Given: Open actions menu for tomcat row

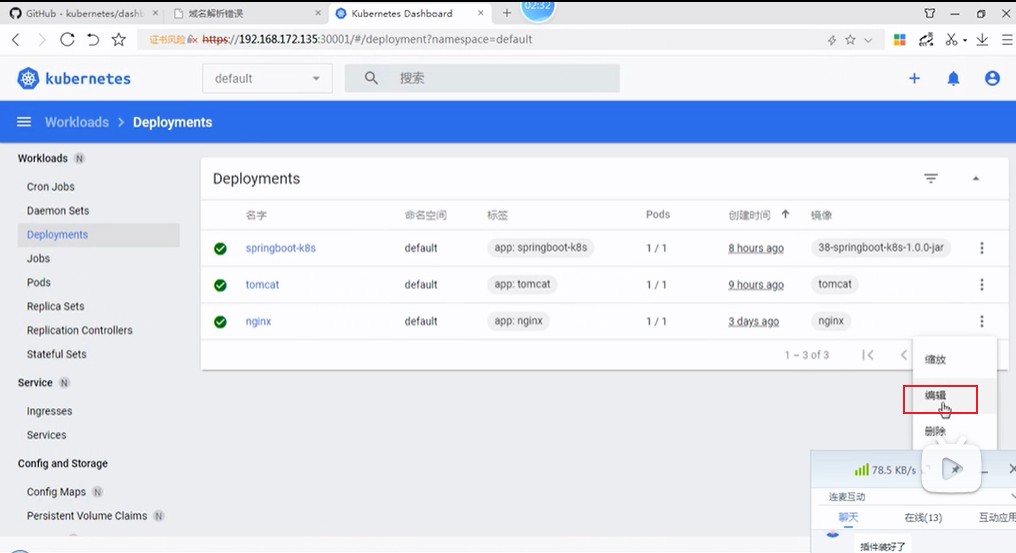Looking at the screenshot, I should click(x=982, y=285).
